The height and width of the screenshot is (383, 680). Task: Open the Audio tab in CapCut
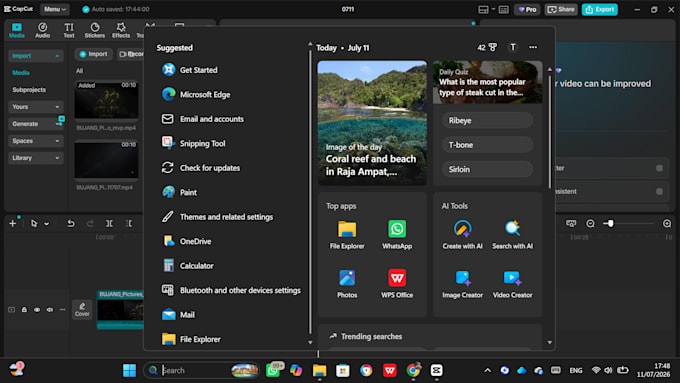[x=42, y=30]
